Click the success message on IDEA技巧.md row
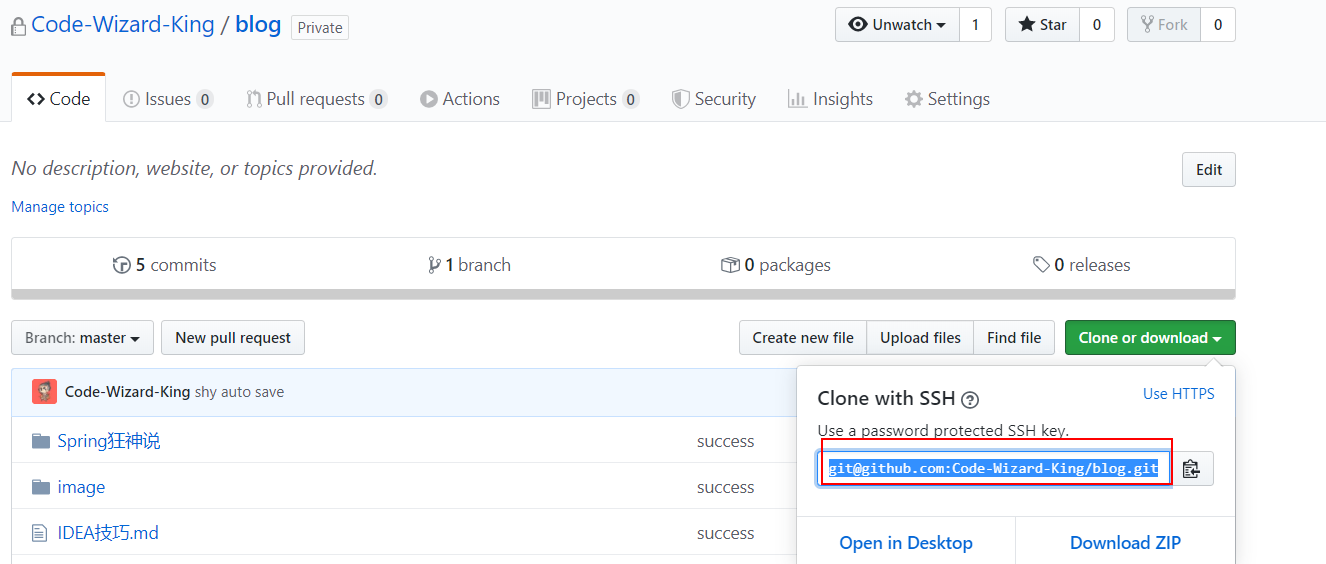 tap(725, 533)
